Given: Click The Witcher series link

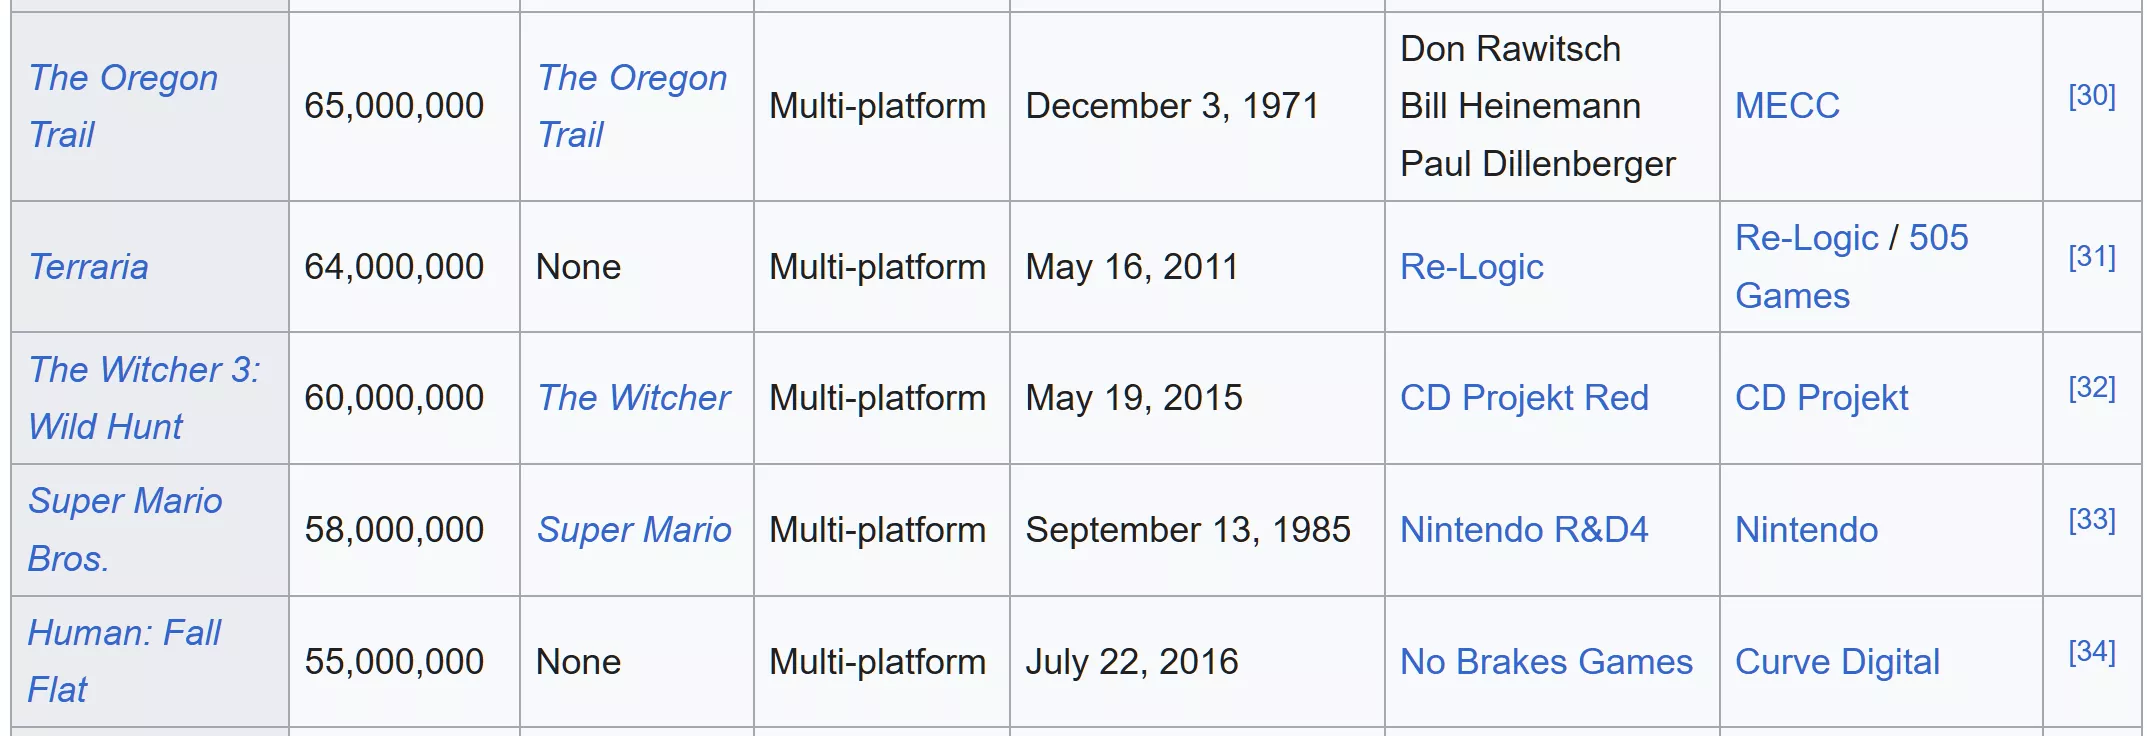Looking at the screenshot, I should pos(634,398).
